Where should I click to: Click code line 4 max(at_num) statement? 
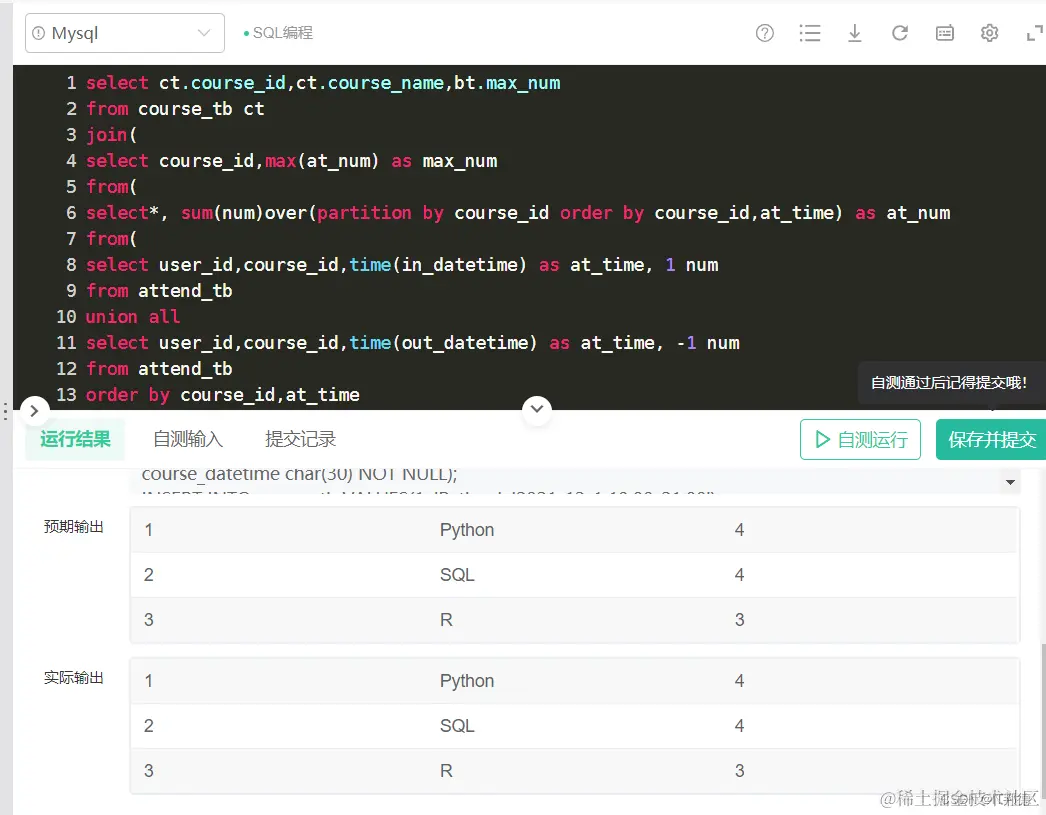coord(292,161)
